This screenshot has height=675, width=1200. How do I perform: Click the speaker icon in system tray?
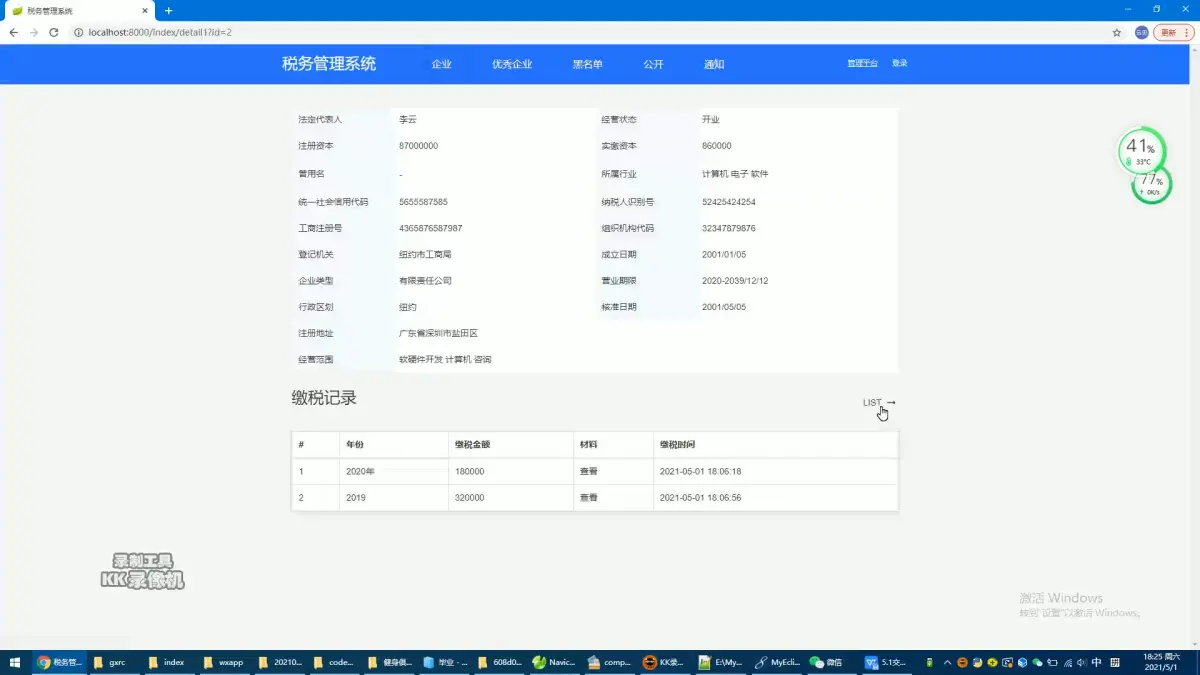click(x=1082, y=662)
